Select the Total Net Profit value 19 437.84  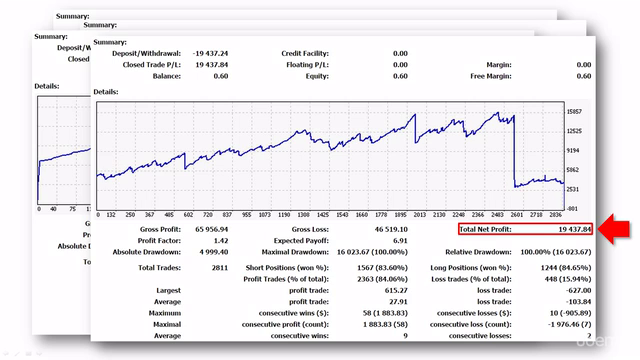click(575, 229)
